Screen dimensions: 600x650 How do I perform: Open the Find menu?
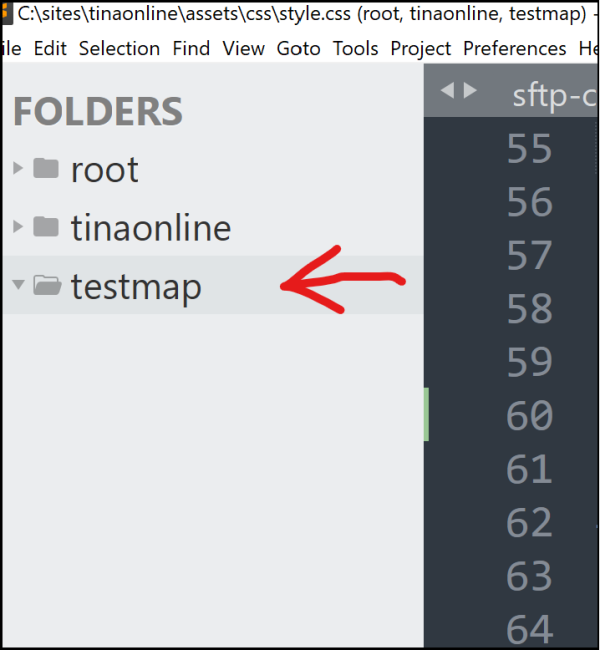click(191, 48)
